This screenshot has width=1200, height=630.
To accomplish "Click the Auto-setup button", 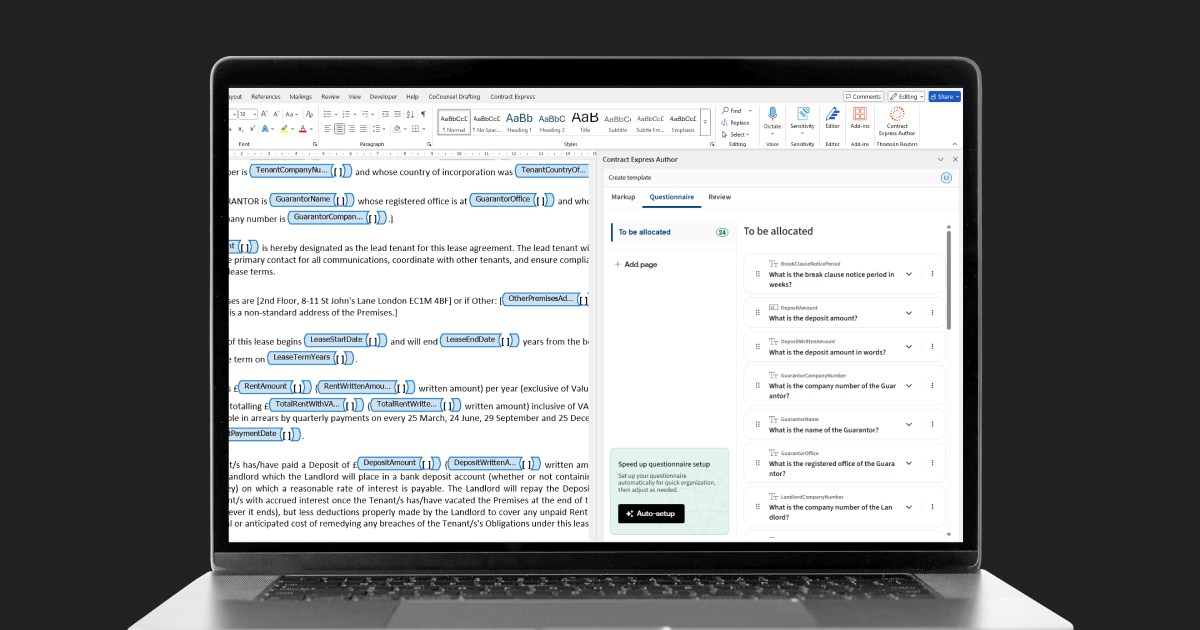I will [x=651, y=513].
